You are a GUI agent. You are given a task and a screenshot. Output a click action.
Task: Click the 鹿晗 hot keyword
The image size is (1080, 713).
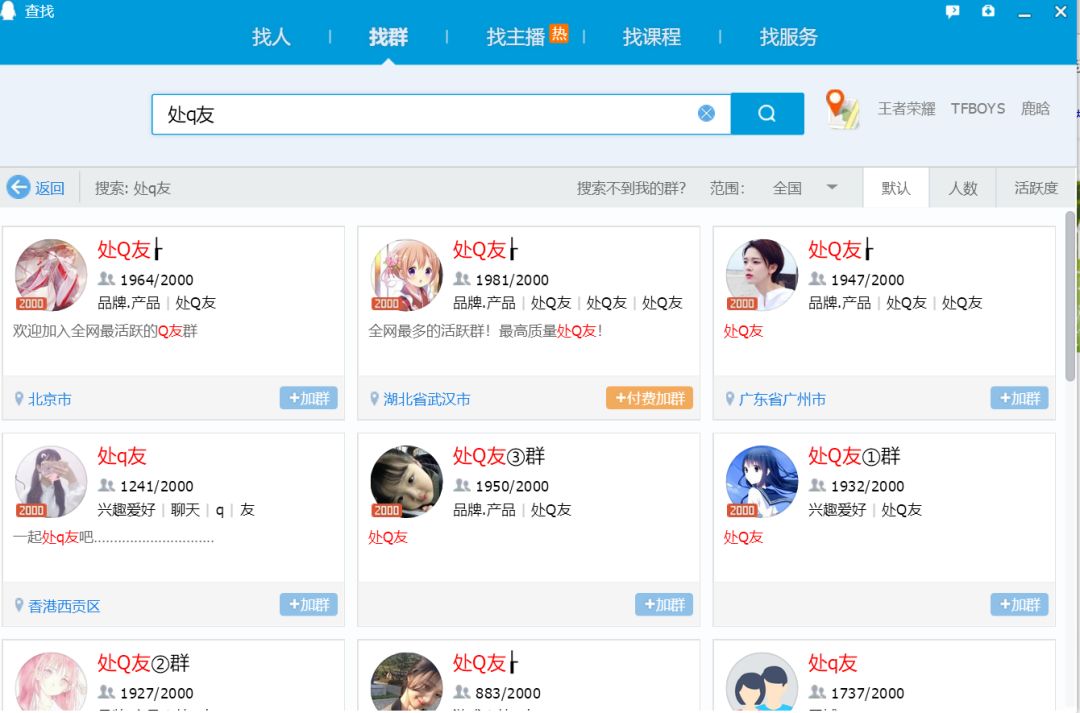[x=1035, y=109]
